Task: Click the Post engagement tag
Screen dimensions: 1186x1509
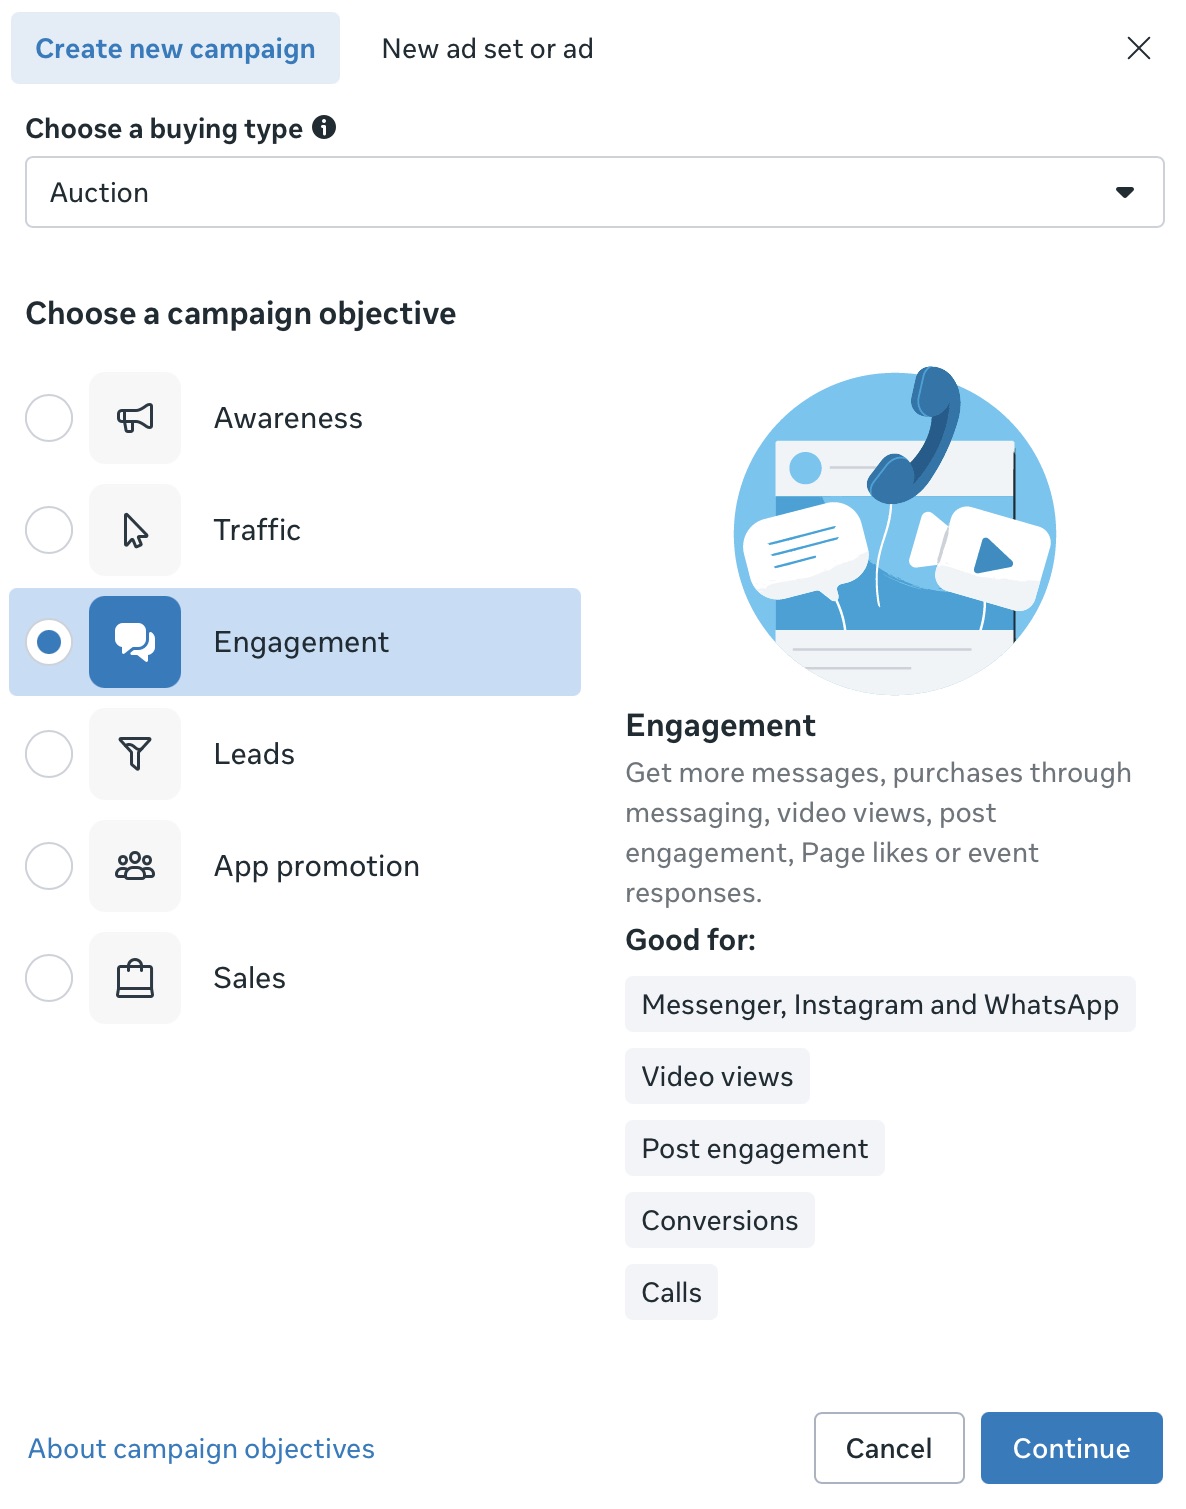Action: 754,1148
